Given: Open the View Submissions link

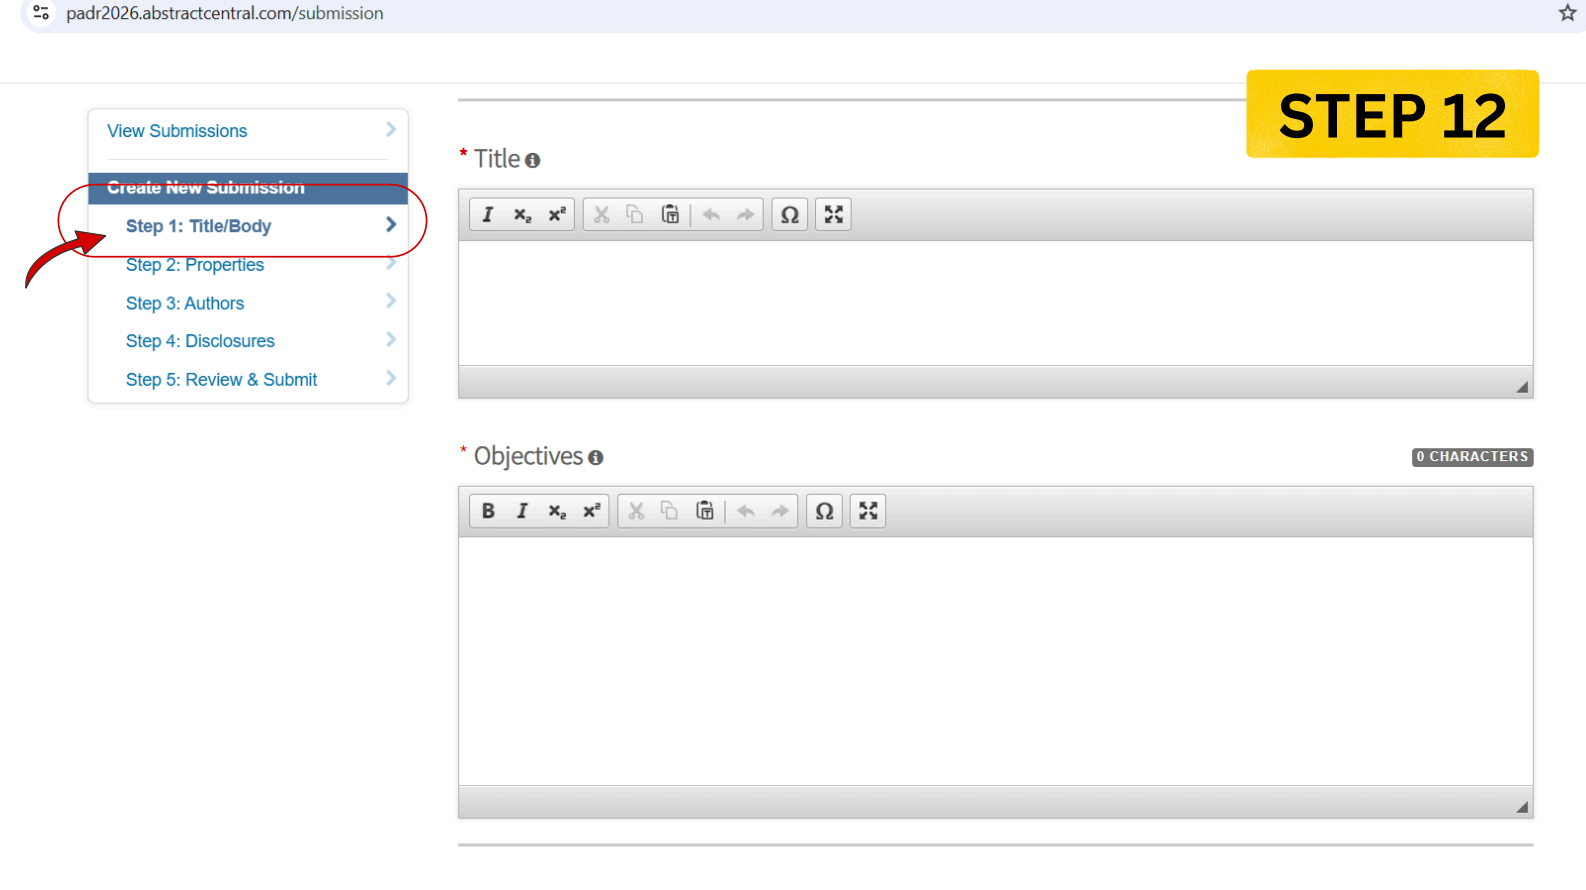Looking at the screenshot, I should (177, 131).
